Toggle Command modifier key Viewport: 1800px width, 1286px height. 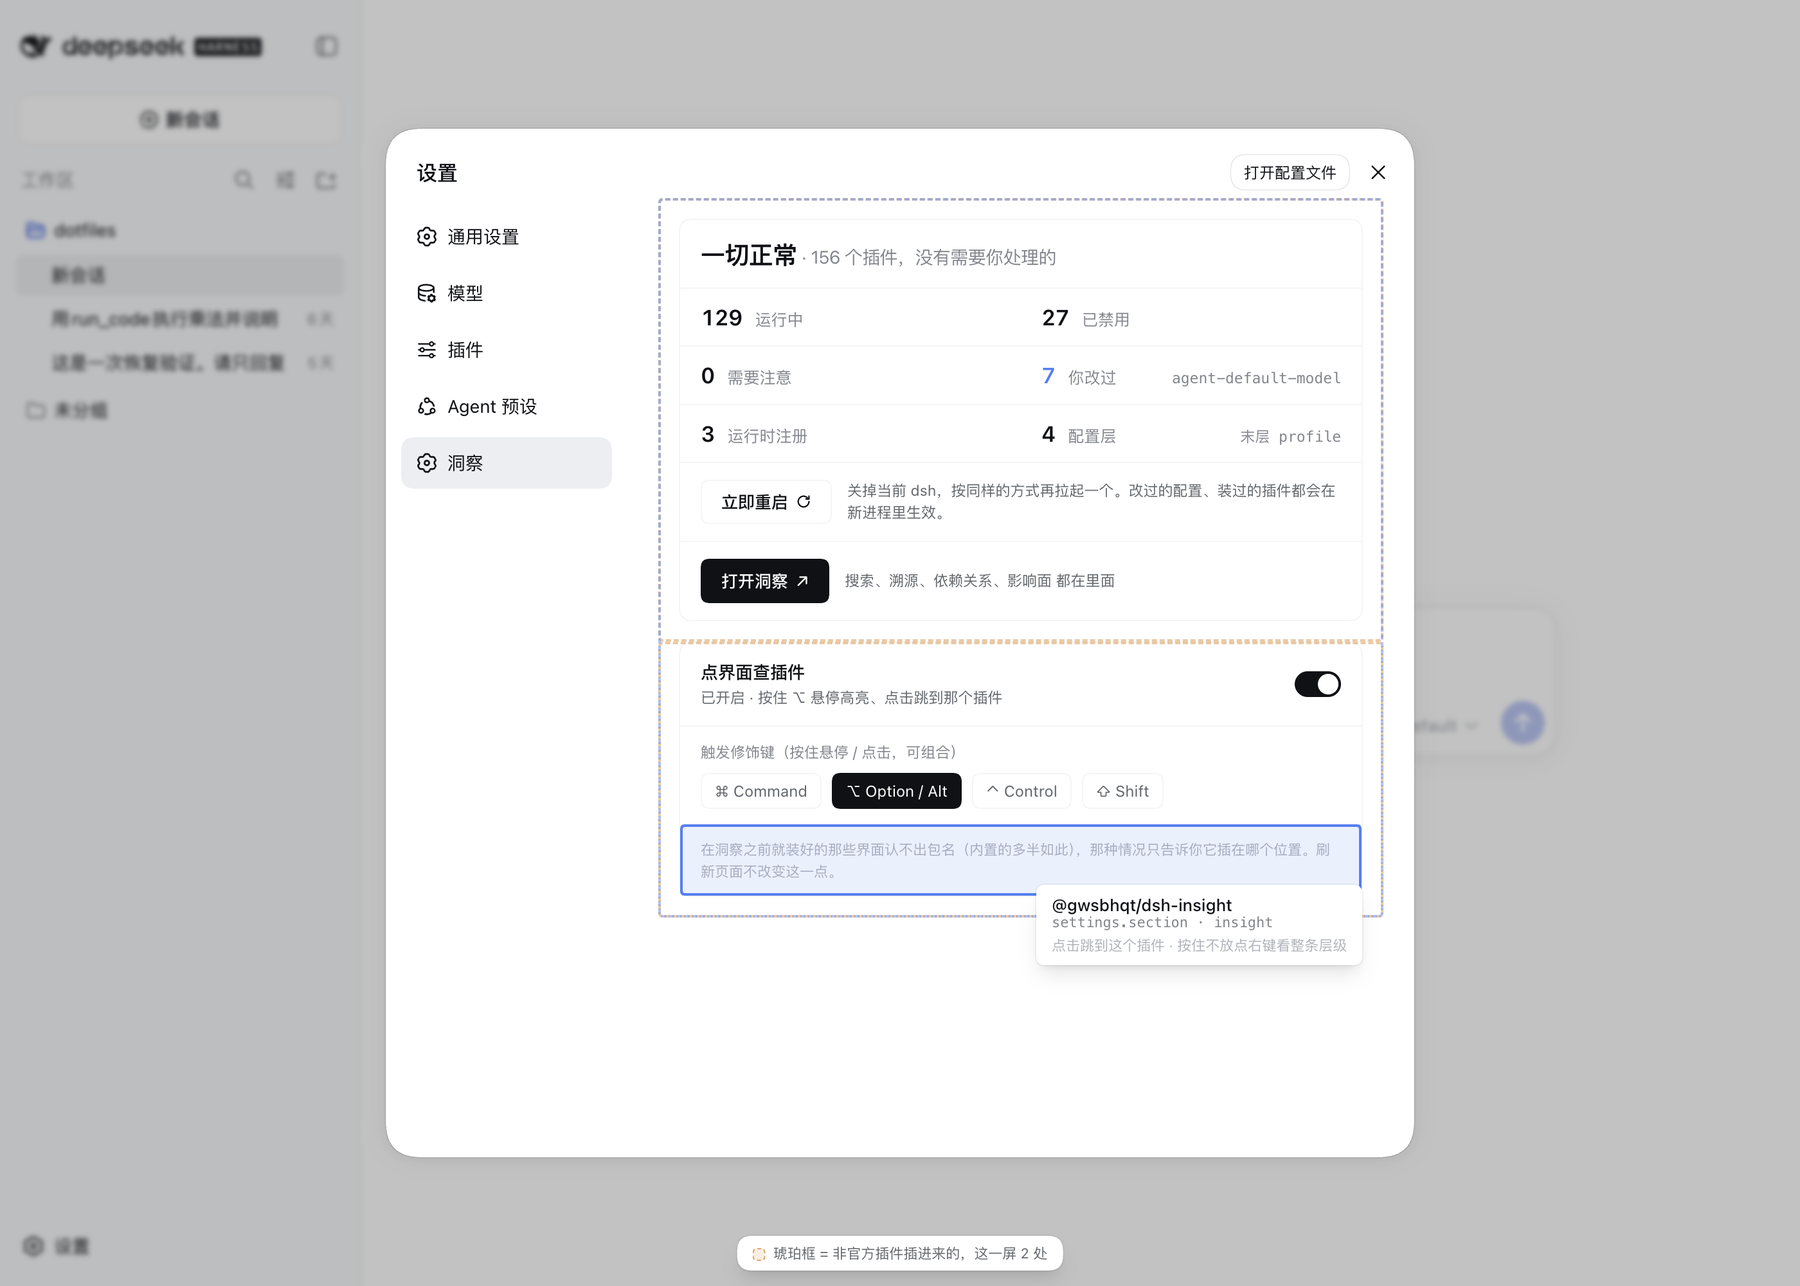[x=761, y=791]
